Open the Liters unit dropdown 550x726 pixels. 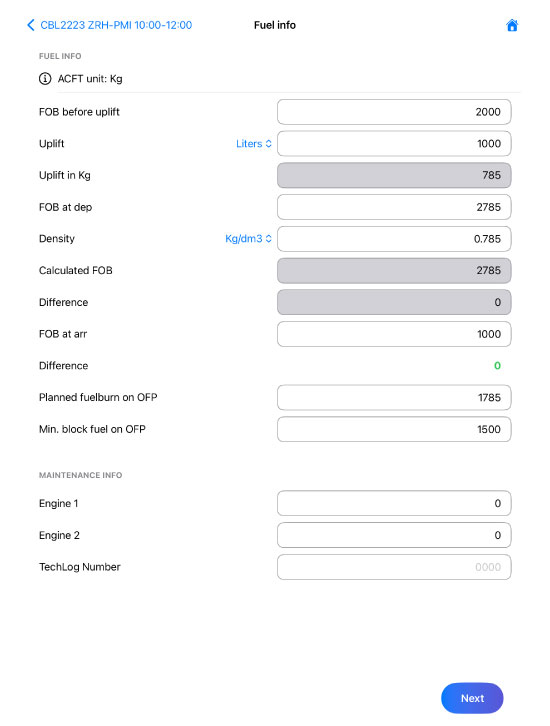pyautogui.click(x=254, y=144)
